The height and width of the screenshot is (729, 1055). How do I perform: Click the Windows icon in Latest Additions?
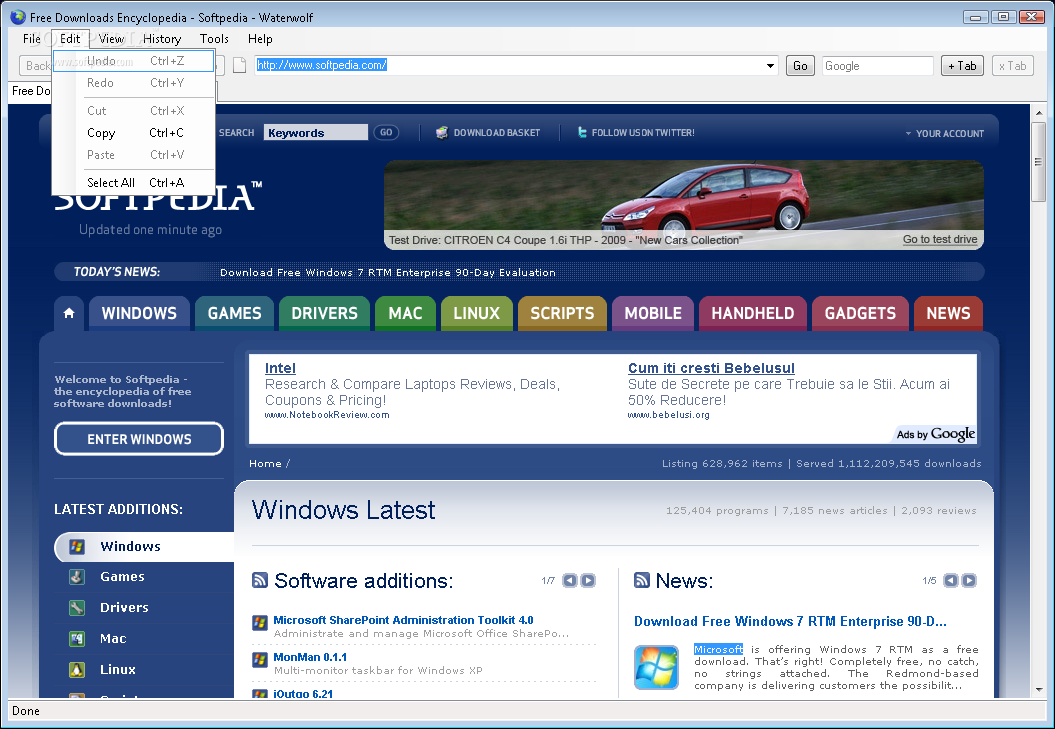(x=77, y=547)
